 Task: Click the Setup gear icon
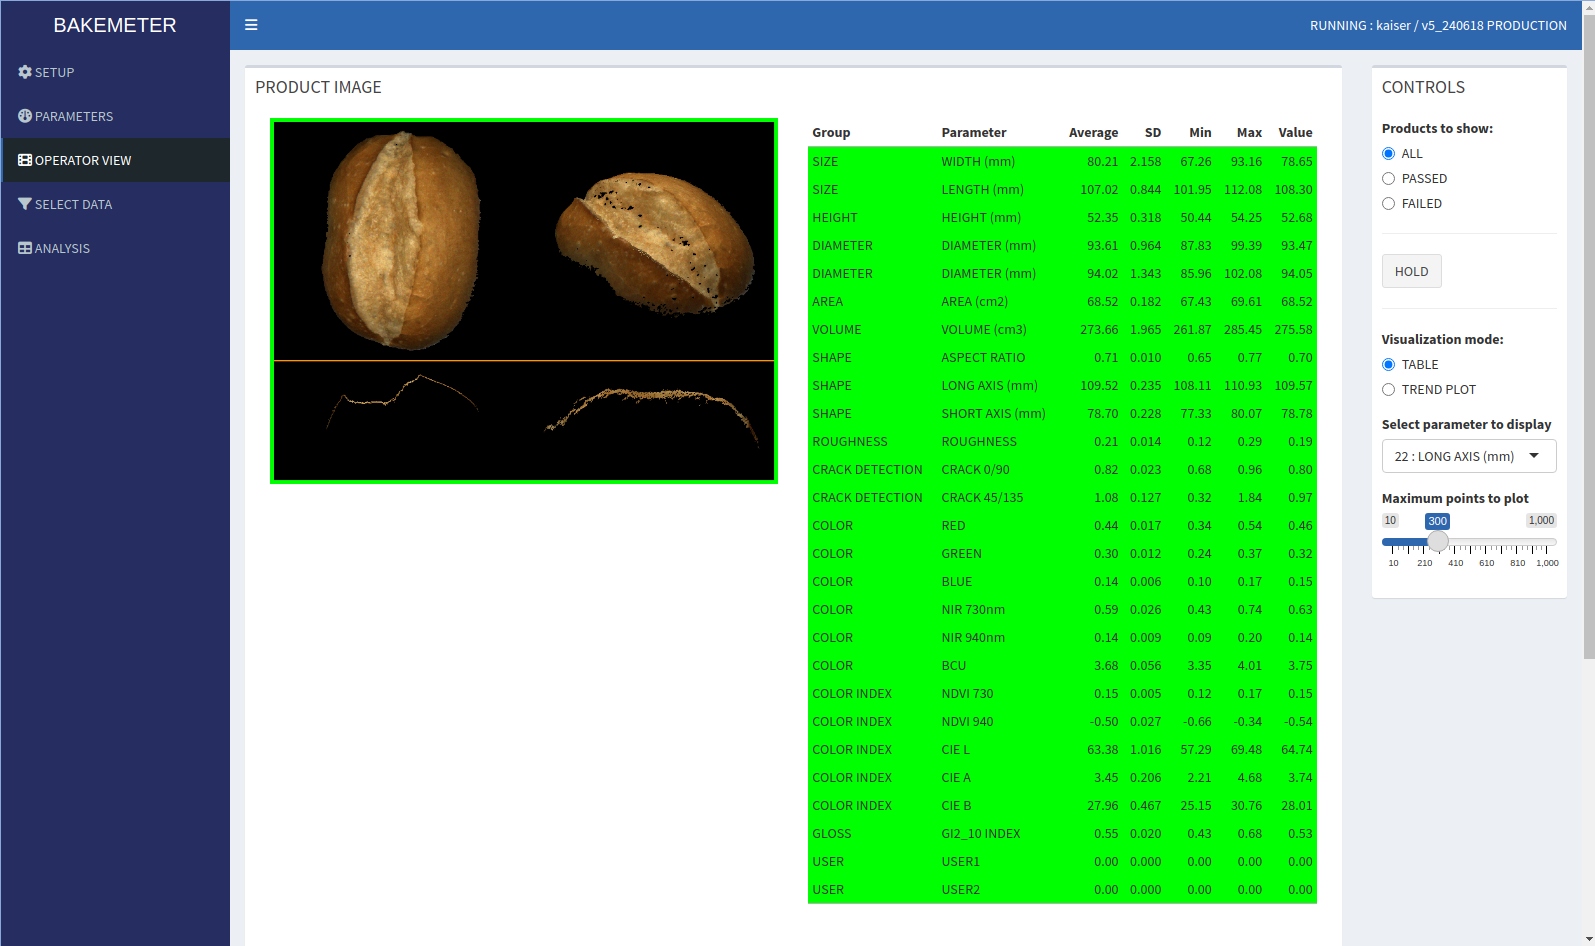(x=25, y=72)
